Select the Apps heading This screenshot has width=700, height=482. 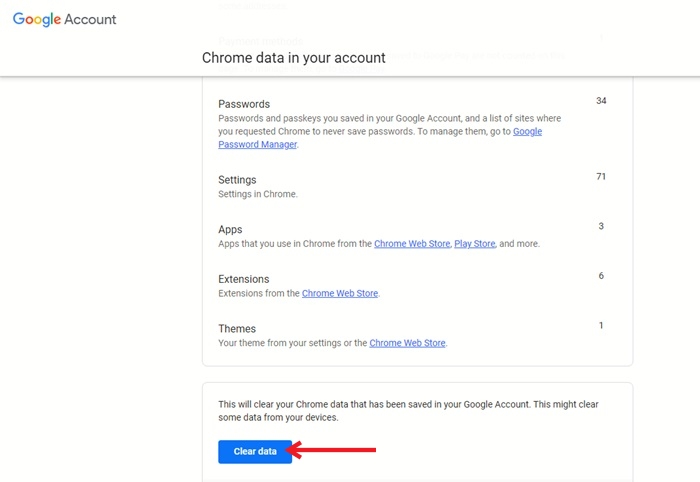[x=230, y=229]
